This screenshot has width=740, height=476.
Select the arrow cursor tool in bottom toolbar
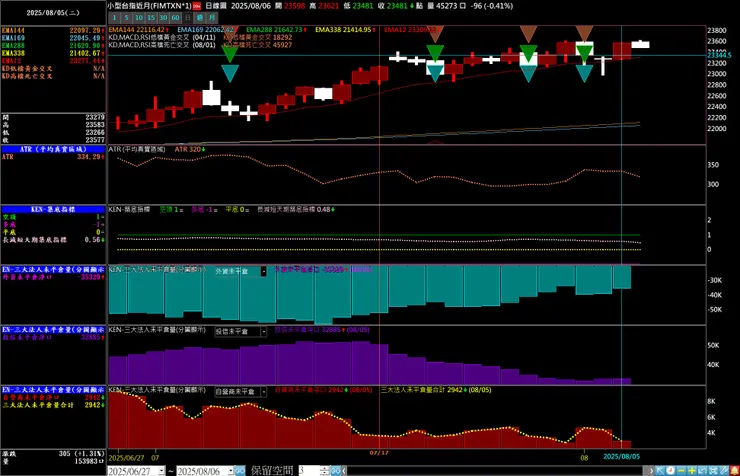tap(660, 470)
